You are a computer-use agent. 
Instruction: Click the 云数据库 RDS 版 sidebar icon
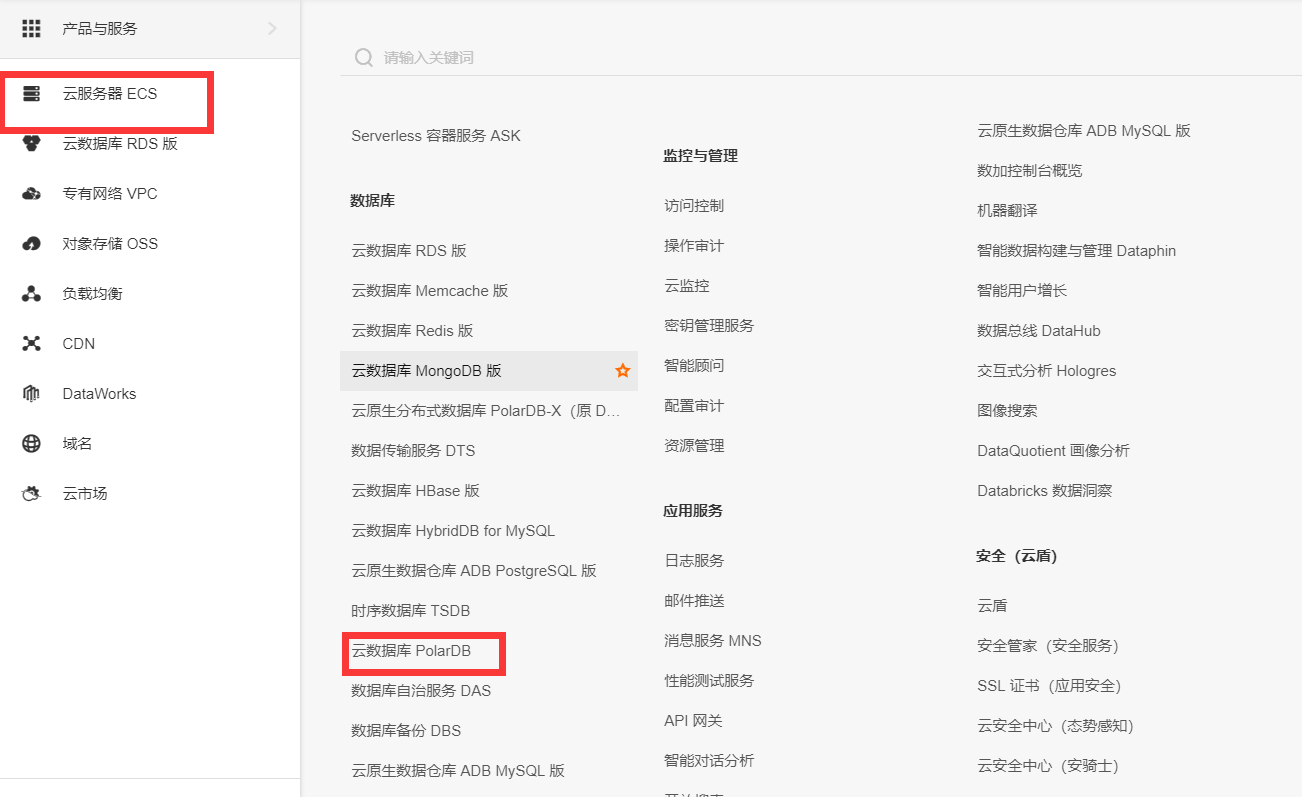(x=31, y=144)
